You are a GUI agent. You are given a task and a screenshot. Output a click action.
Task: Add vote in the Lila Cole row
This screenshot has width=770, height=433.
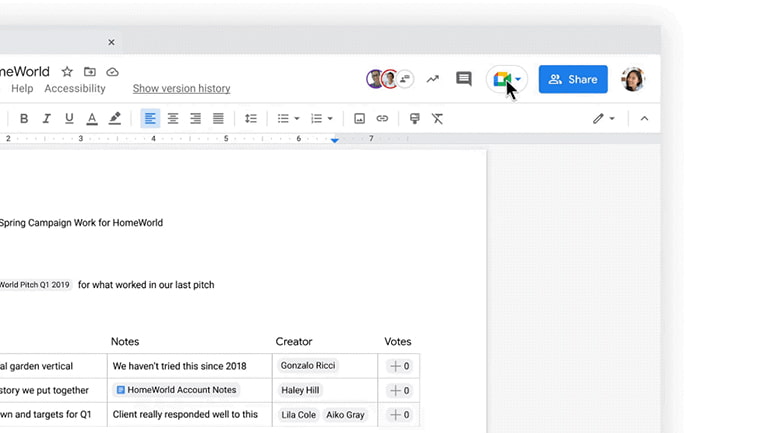(x=399, y=415)
